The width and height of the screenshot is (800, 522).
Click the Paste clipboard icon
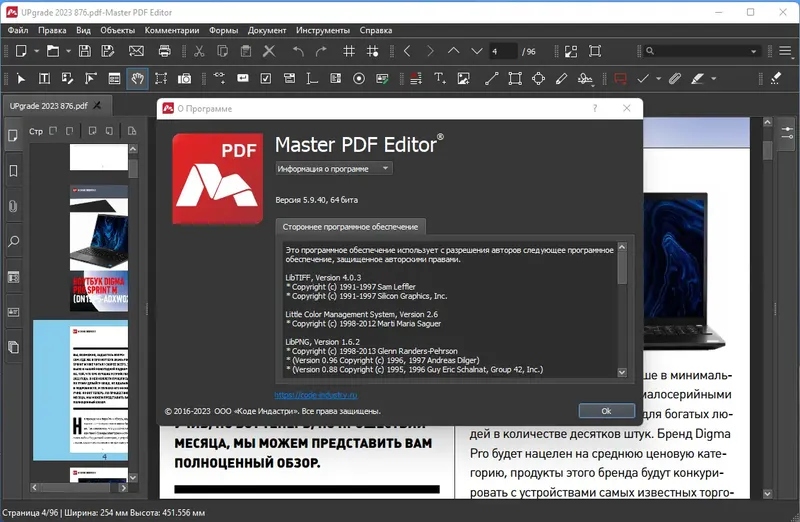click(246, 51)
